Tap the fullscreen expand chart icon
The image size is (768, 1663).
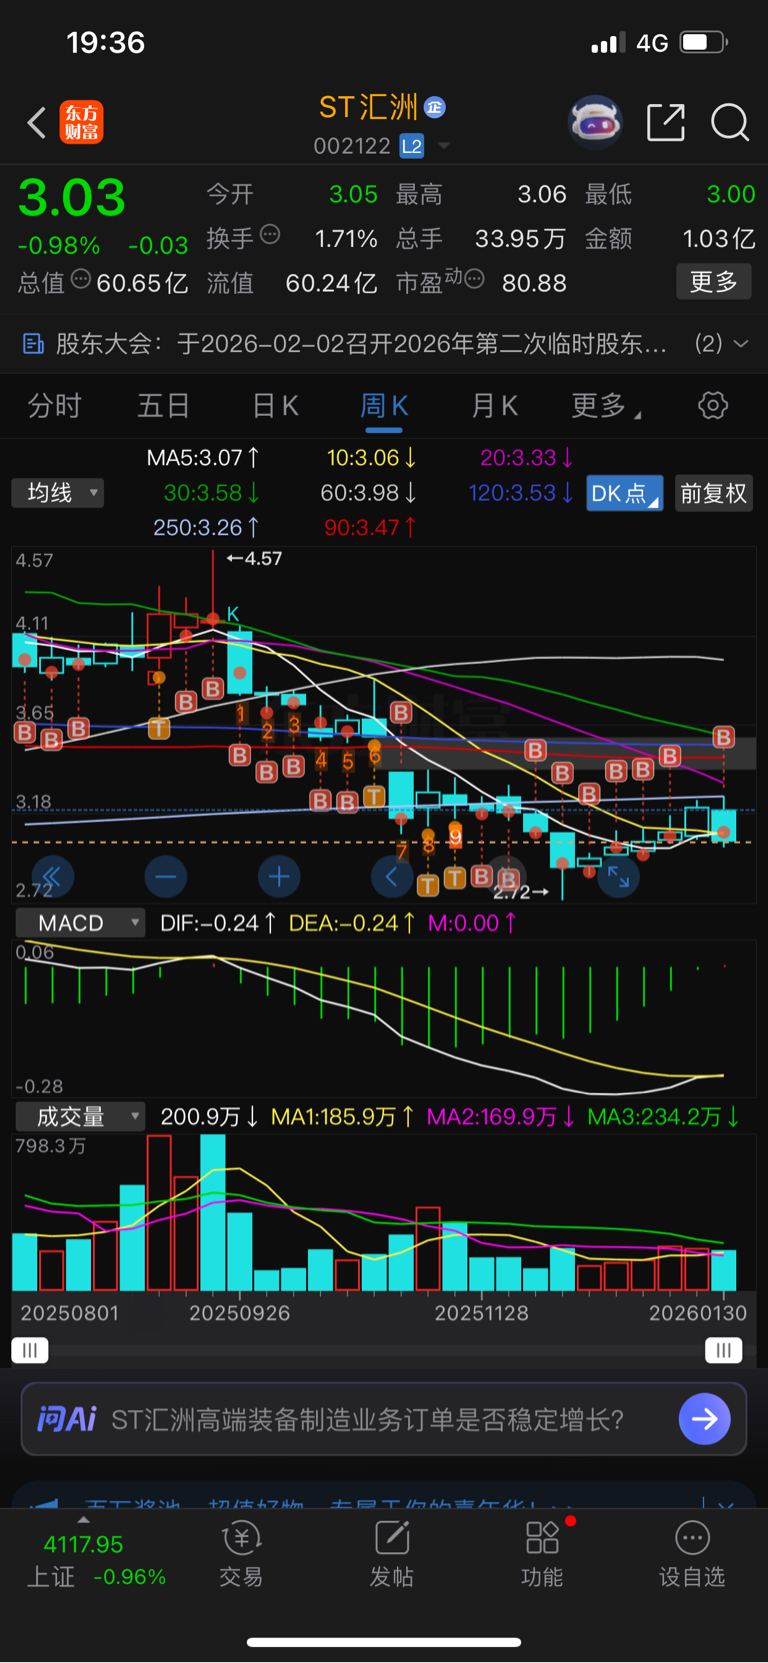pyautogui.click(x=618, y=878)
